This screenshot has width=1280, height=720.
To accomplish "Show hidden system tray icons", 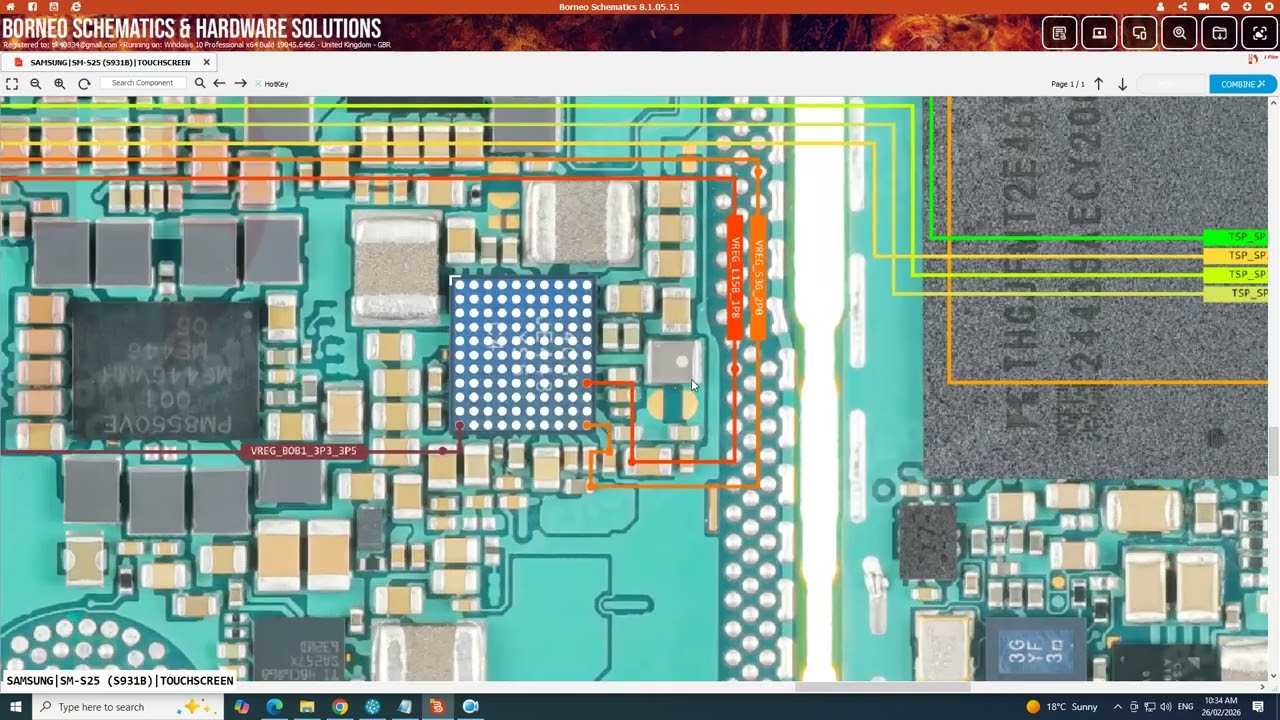I will tap(1118, 707).
